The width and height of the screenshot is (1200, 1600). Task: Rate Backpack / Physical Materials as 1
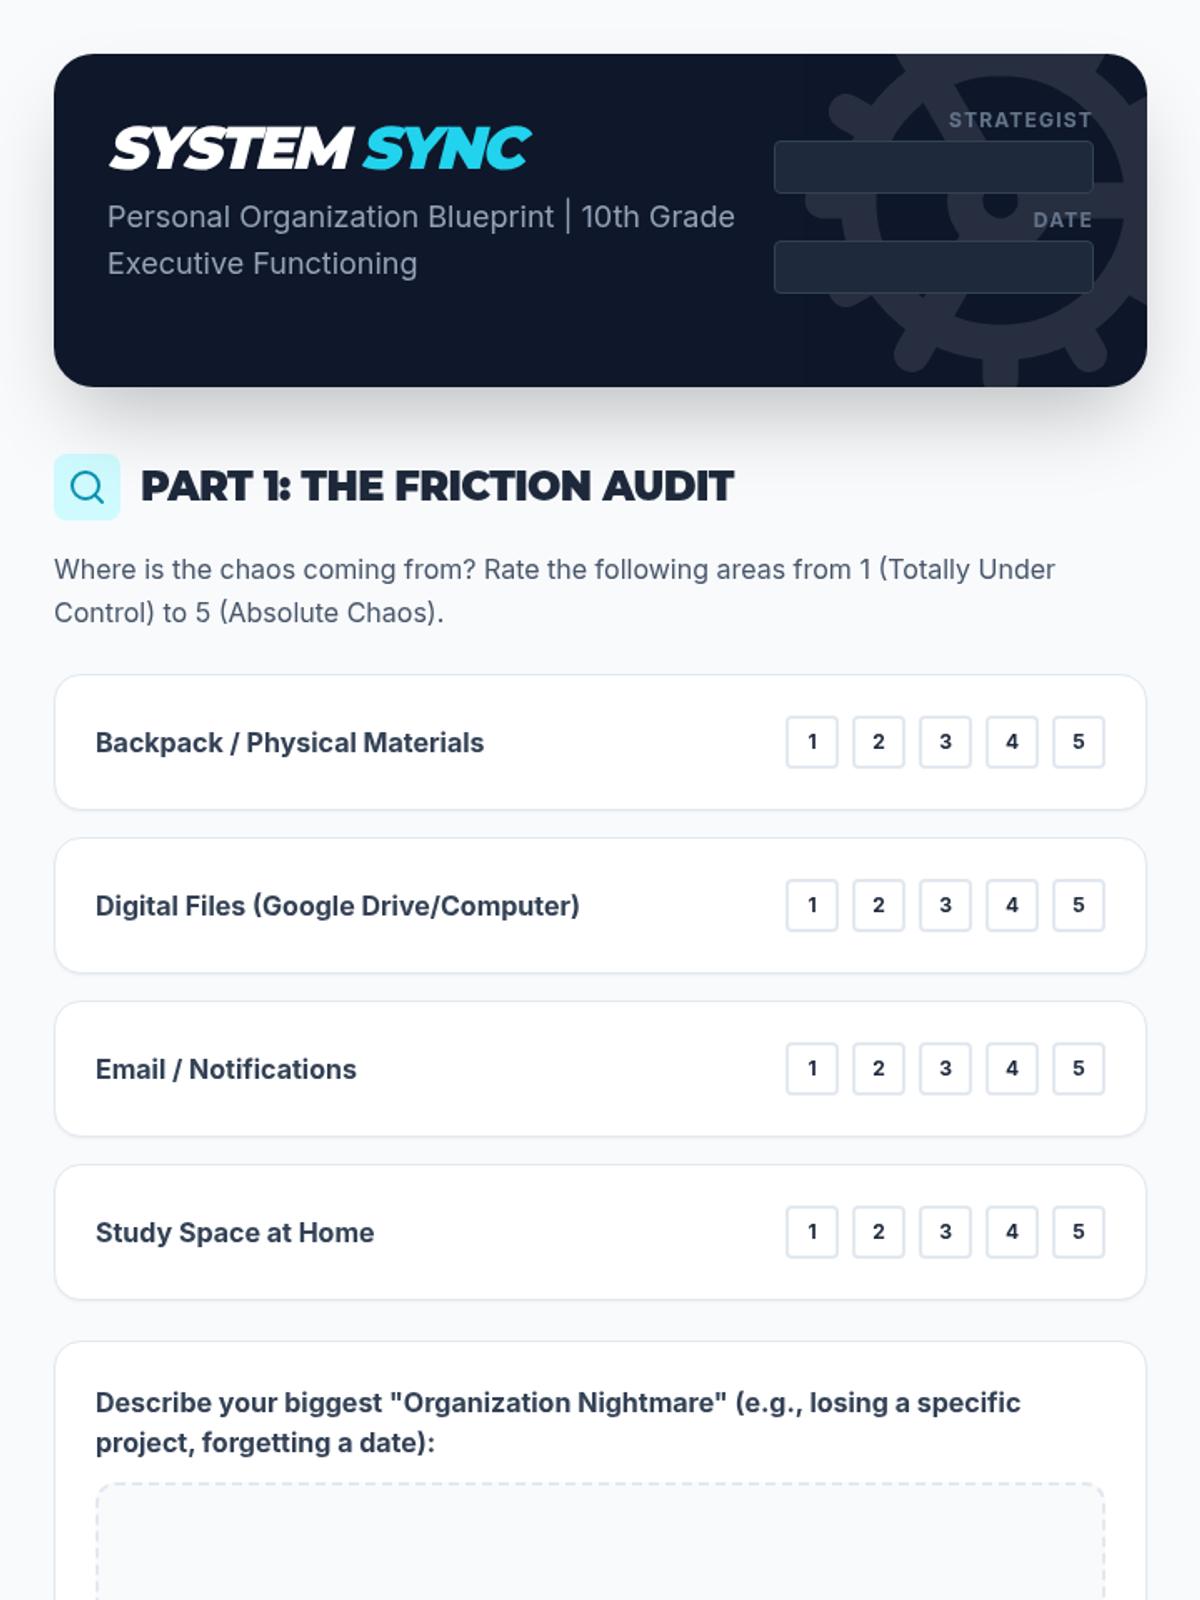[812, 742]
